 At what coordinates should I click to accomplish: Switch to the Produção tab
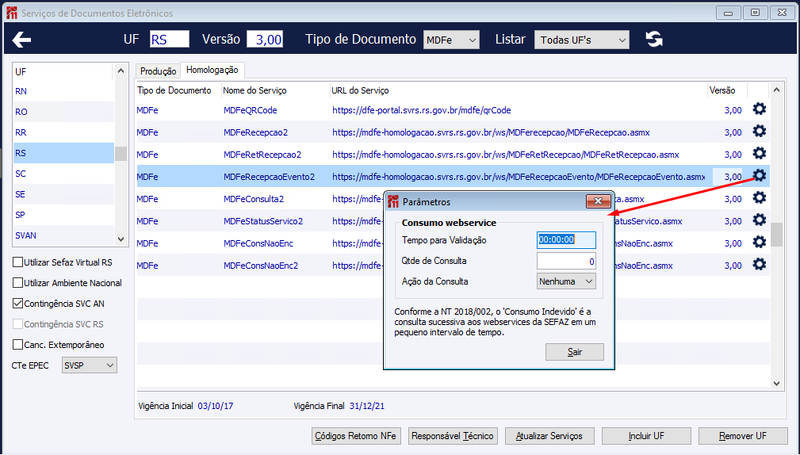[x=158, y=71]
